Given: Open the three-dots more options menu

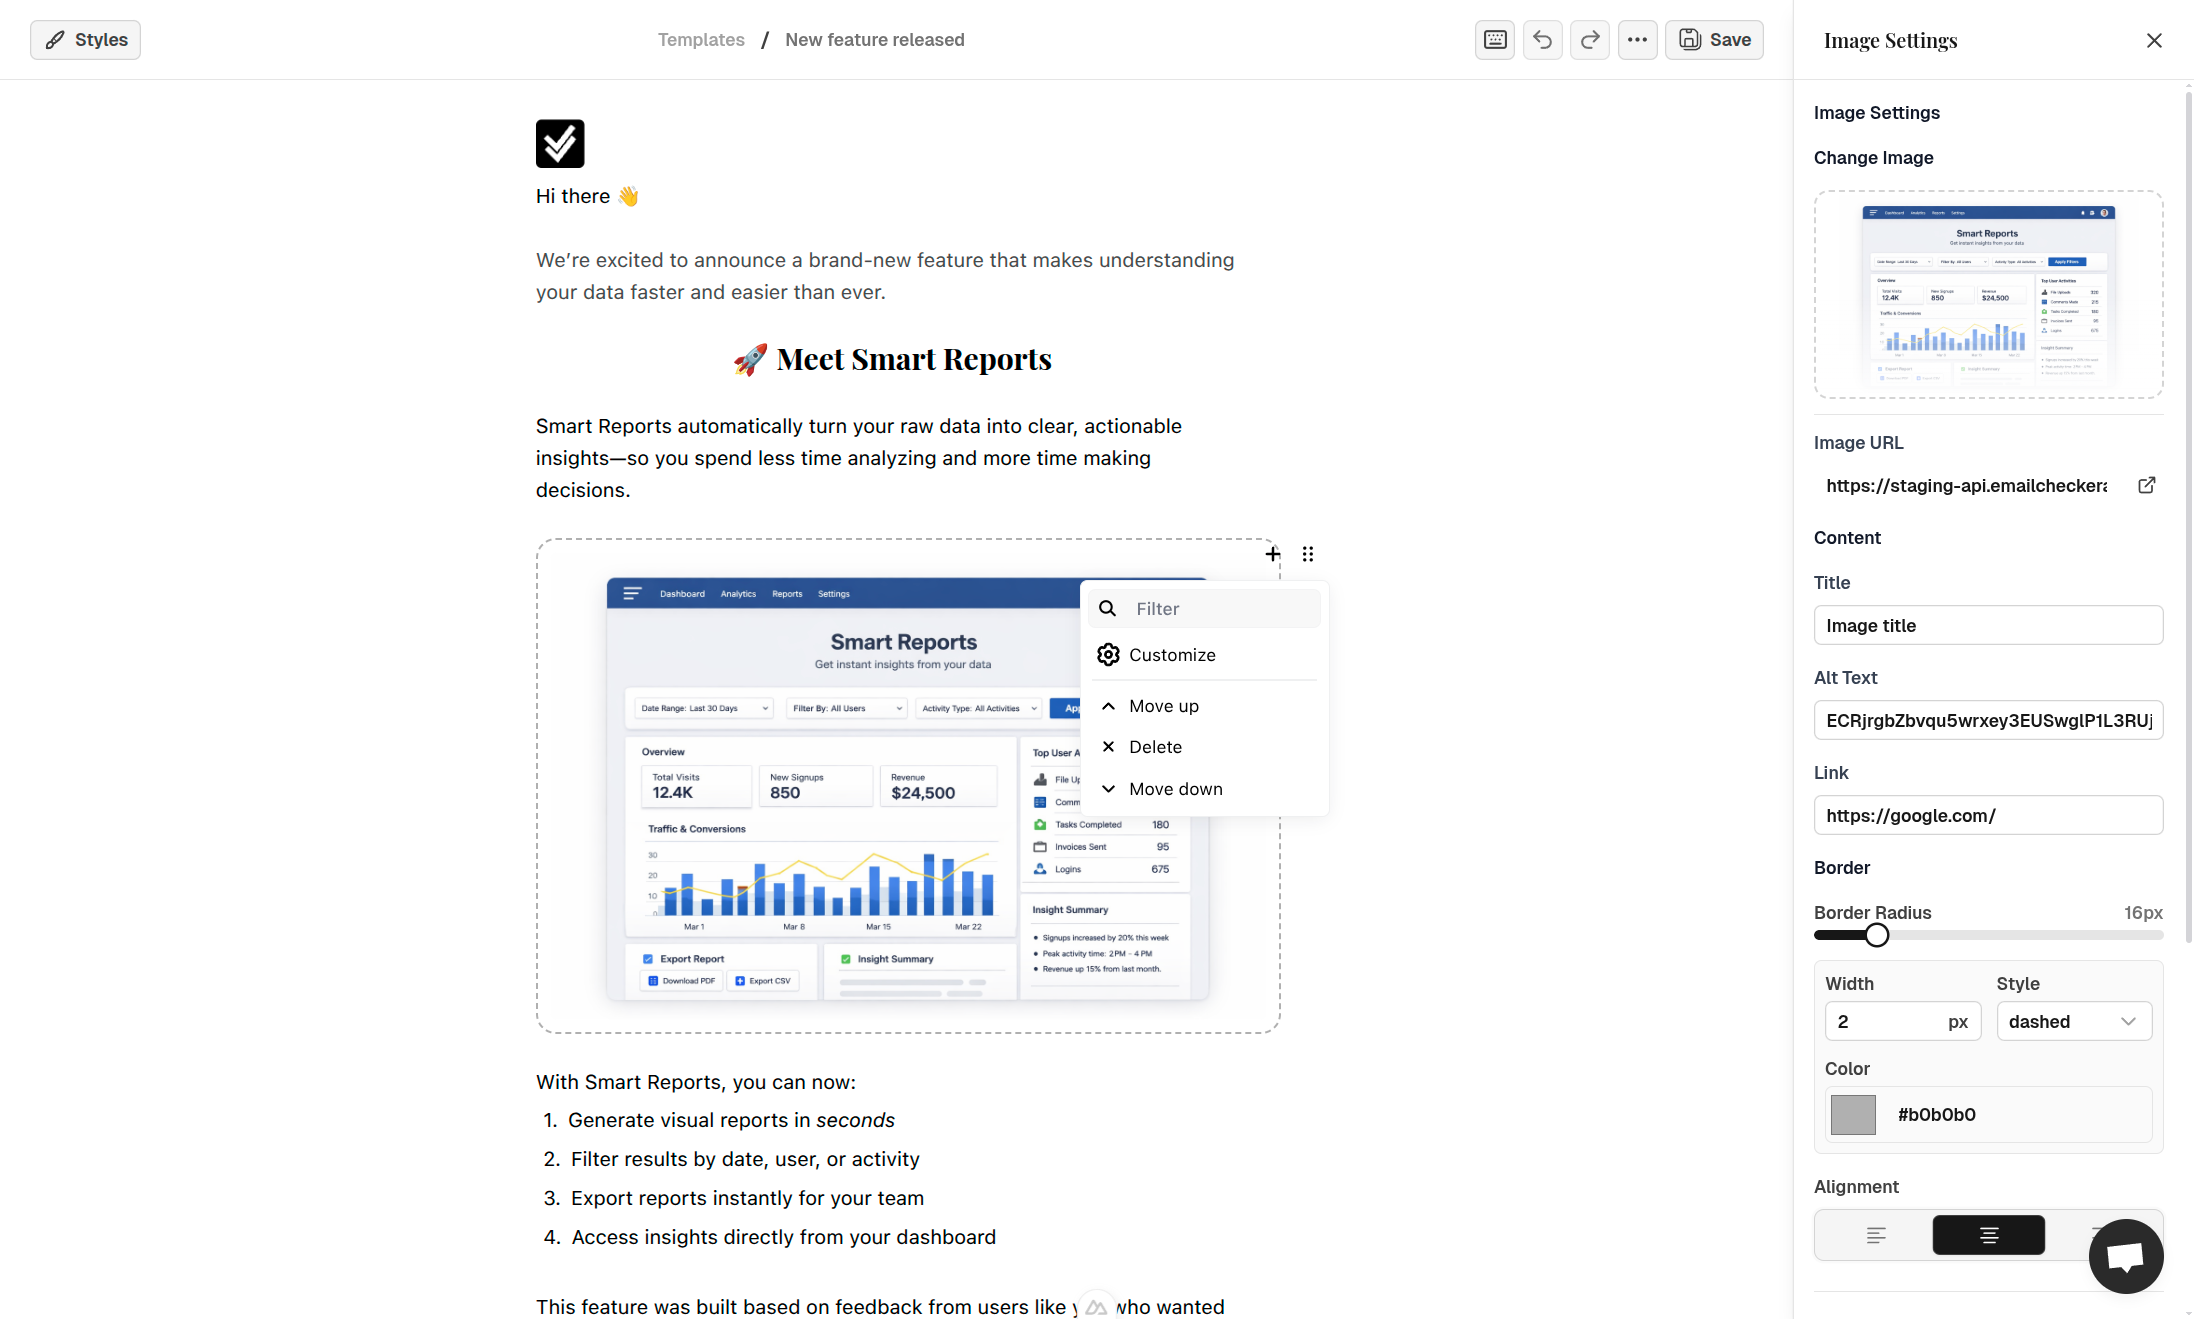Looking at the screenshot, I should 1637,40.
